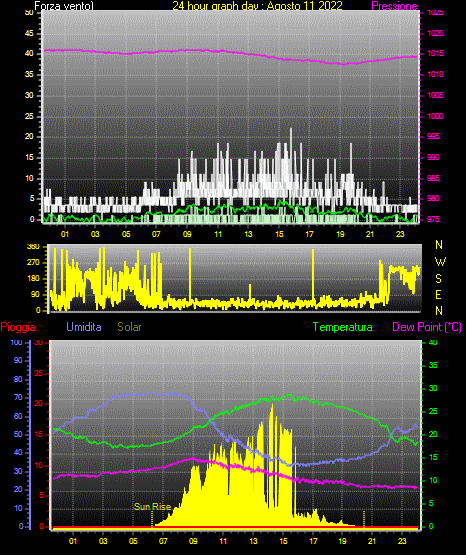Click the Dew Point (°C) legend label
The image size is (466, 555).
tap(427, 327)
